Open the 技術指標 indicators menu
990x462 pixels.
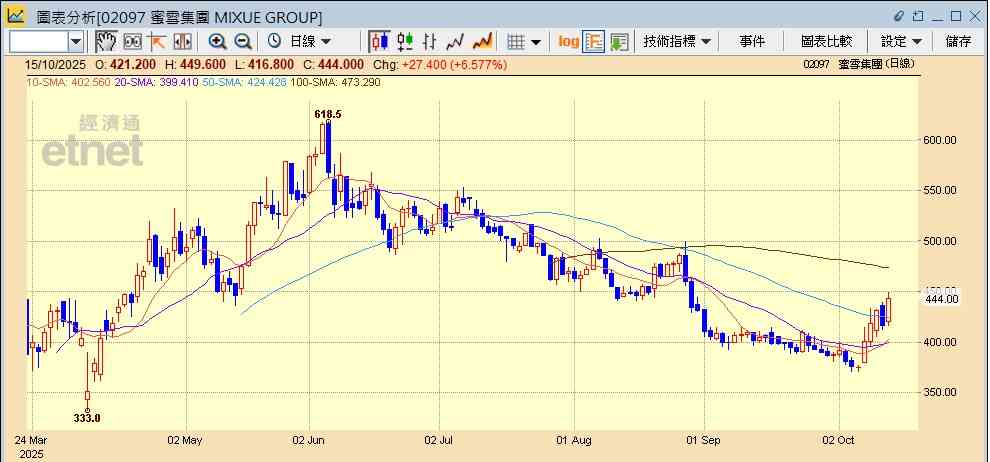[x=677, y=41]
